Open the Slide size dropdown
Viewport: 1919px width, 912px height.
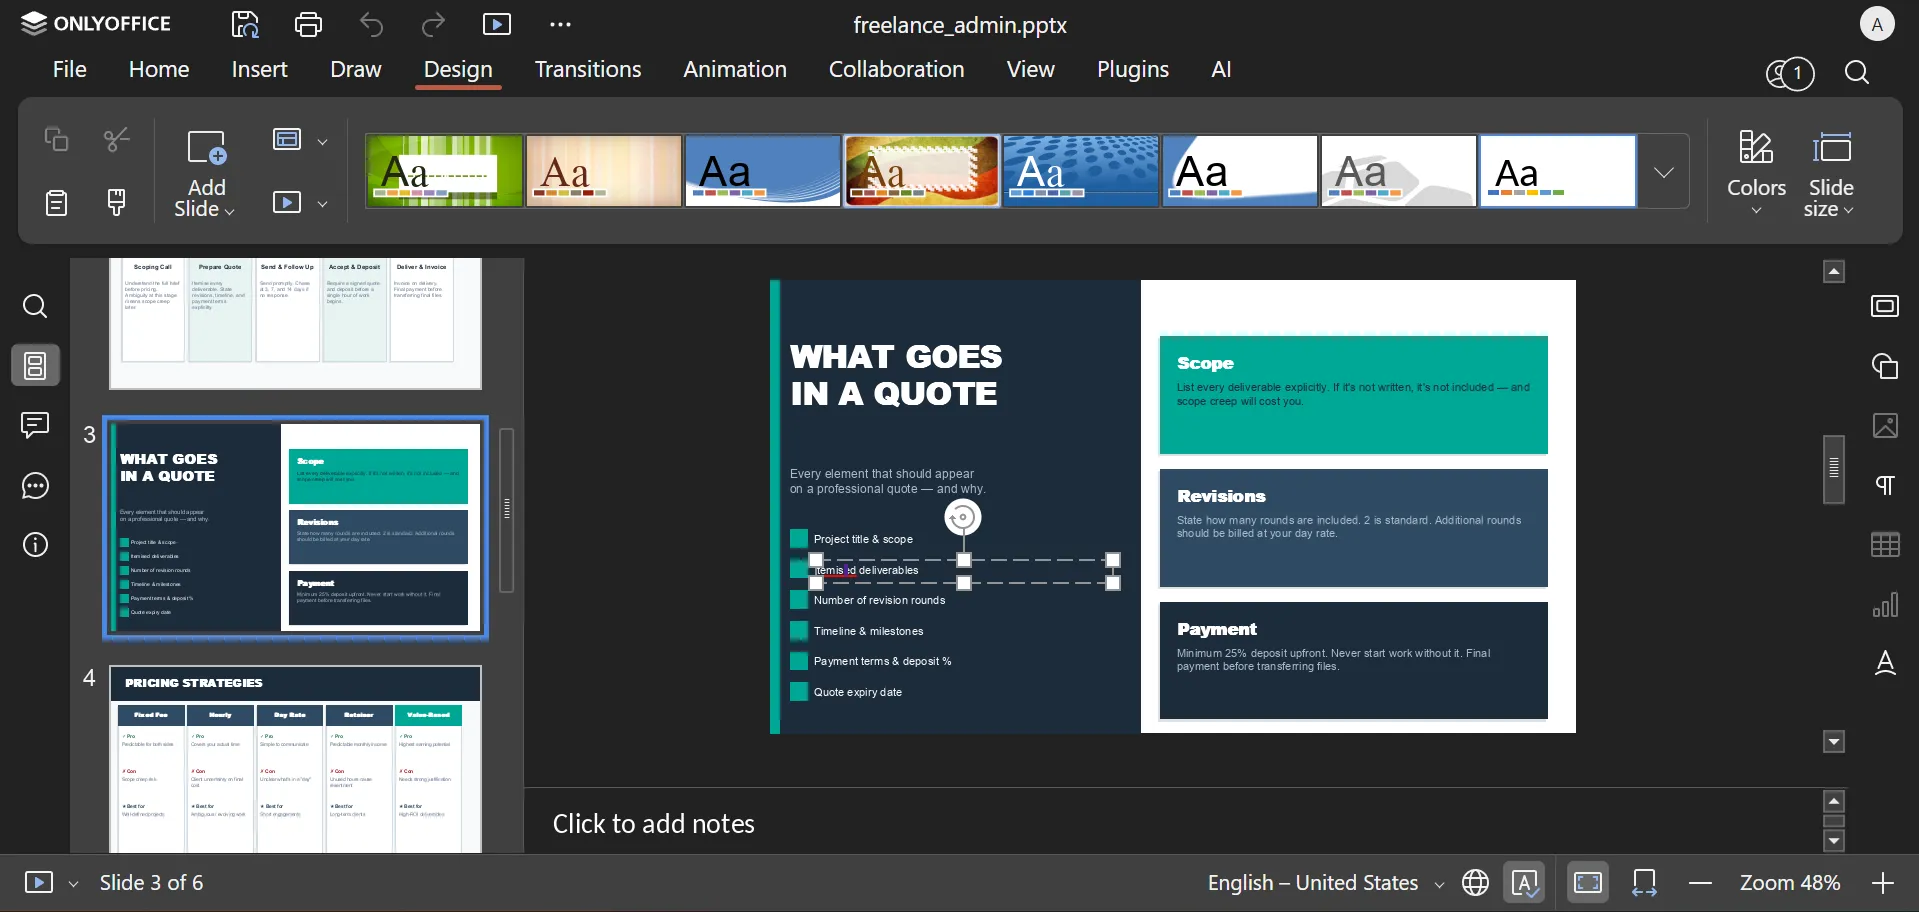point(1831,173)
